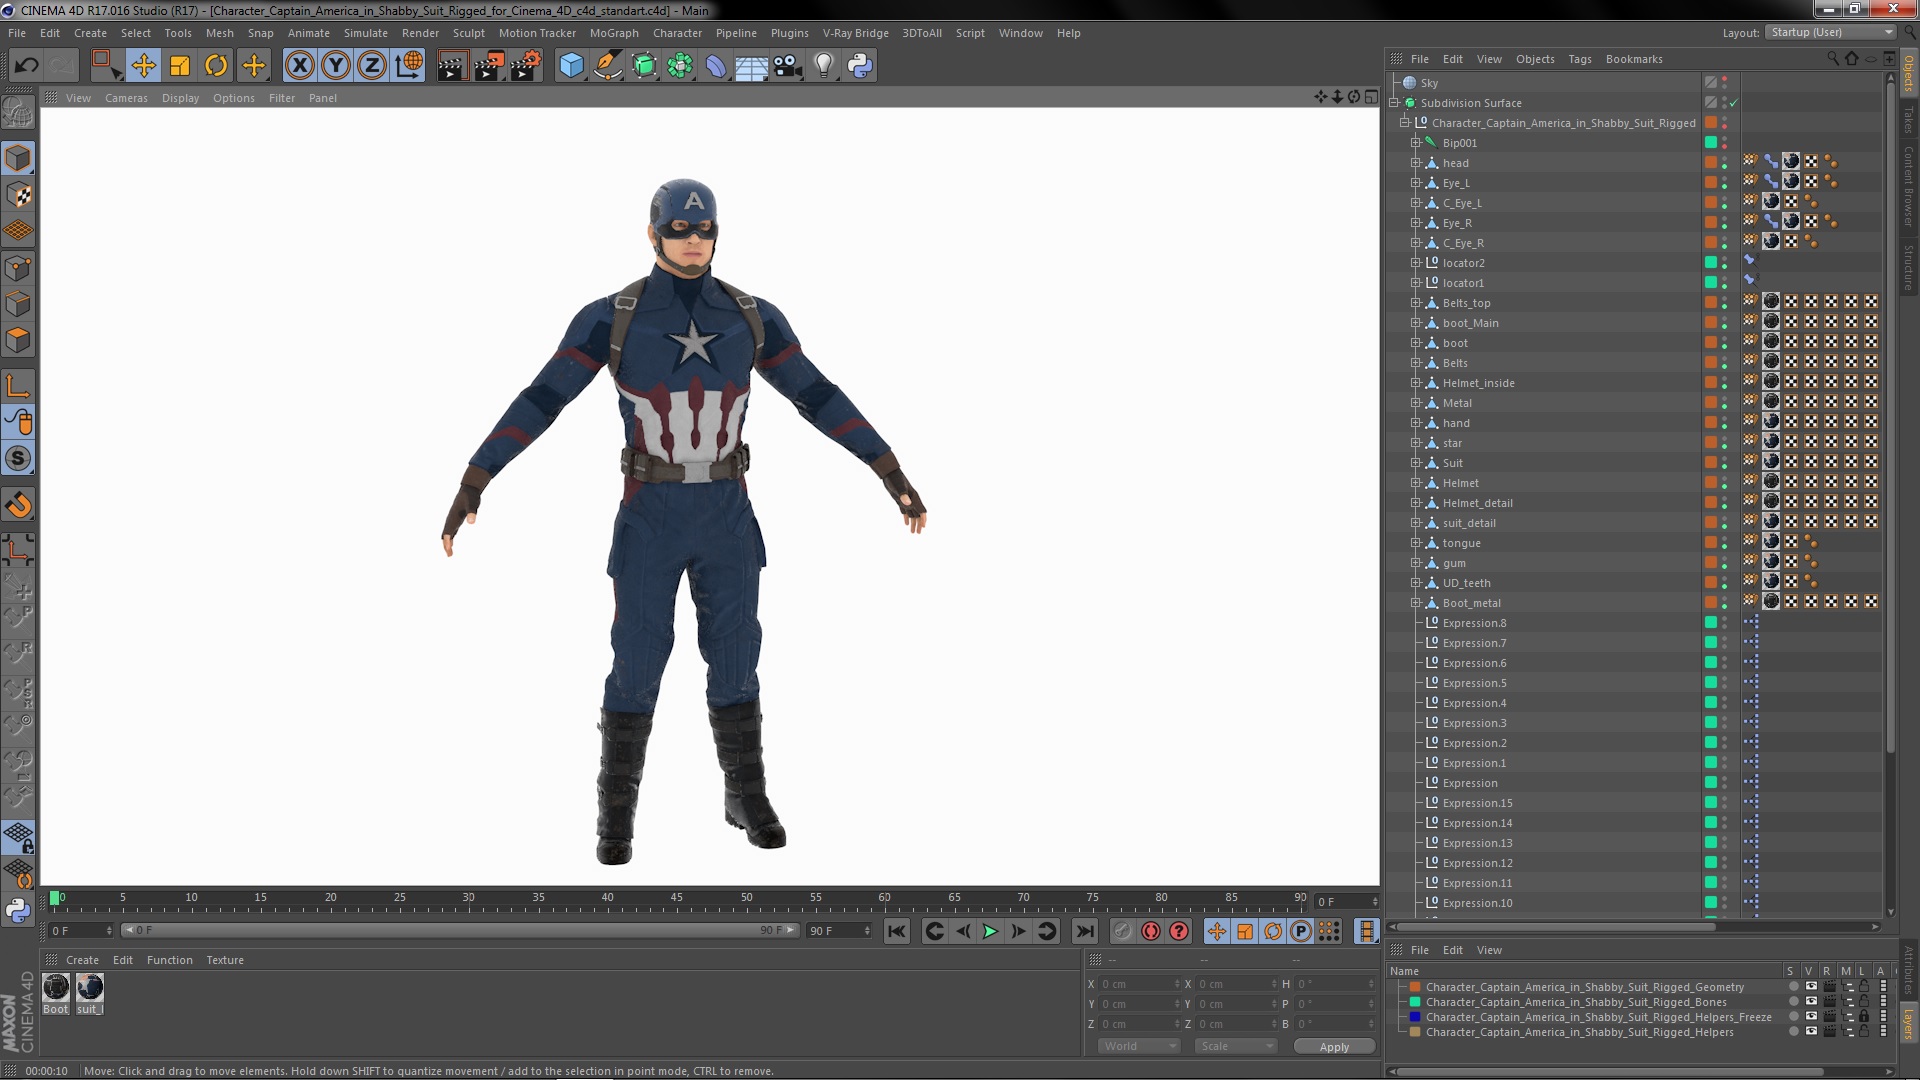Play animation forward
Viewport: 1920px width, 1080px height.
(990, 931)
